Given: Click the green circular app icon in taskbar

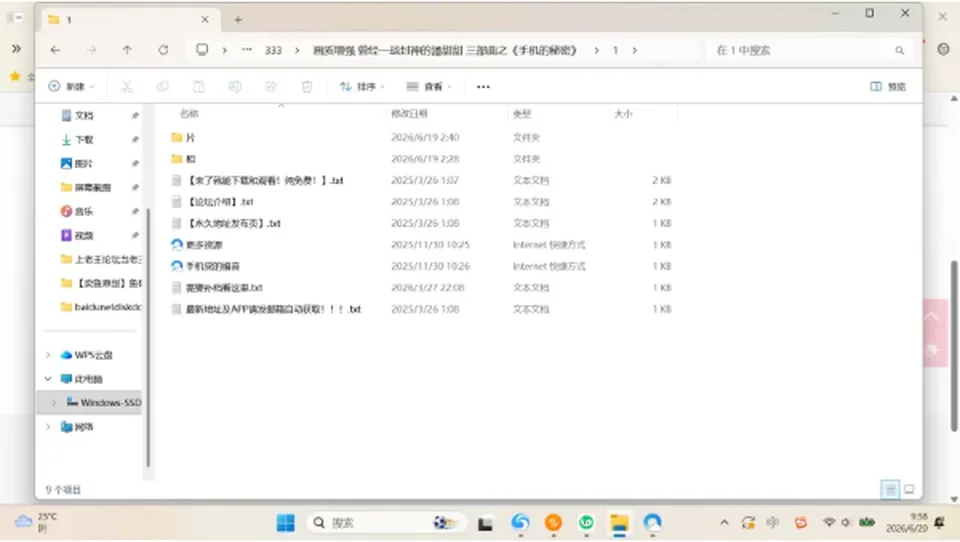Looking at the screenshot, I should [x=587, y=522].
